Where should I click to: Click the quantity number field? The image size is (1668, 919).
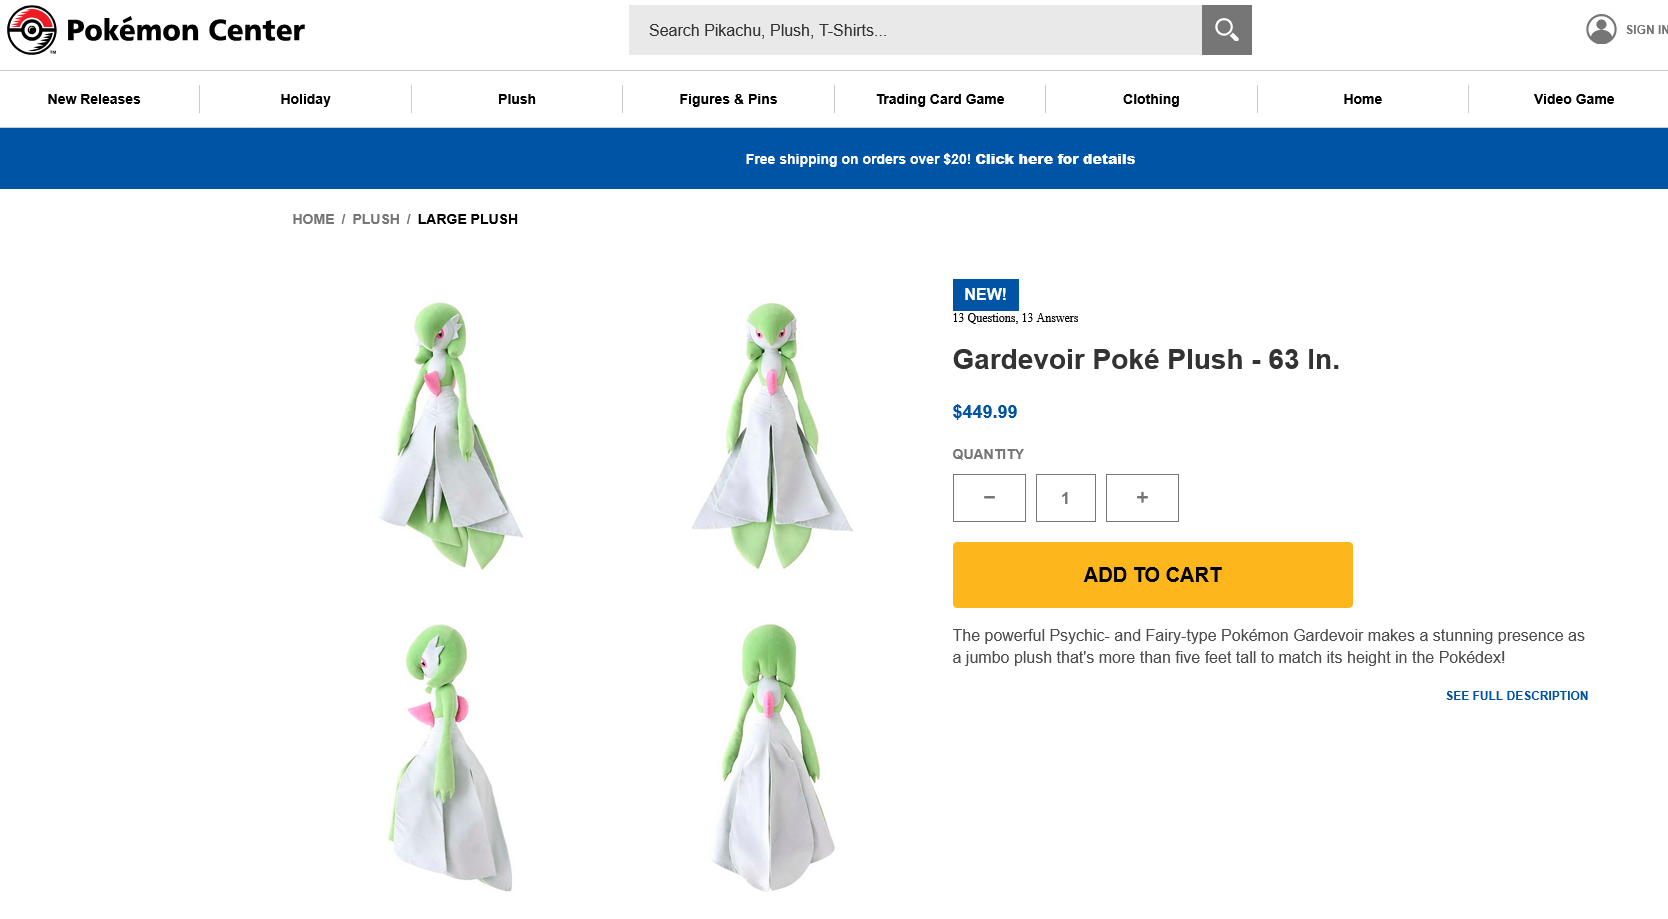point(1065,498)
